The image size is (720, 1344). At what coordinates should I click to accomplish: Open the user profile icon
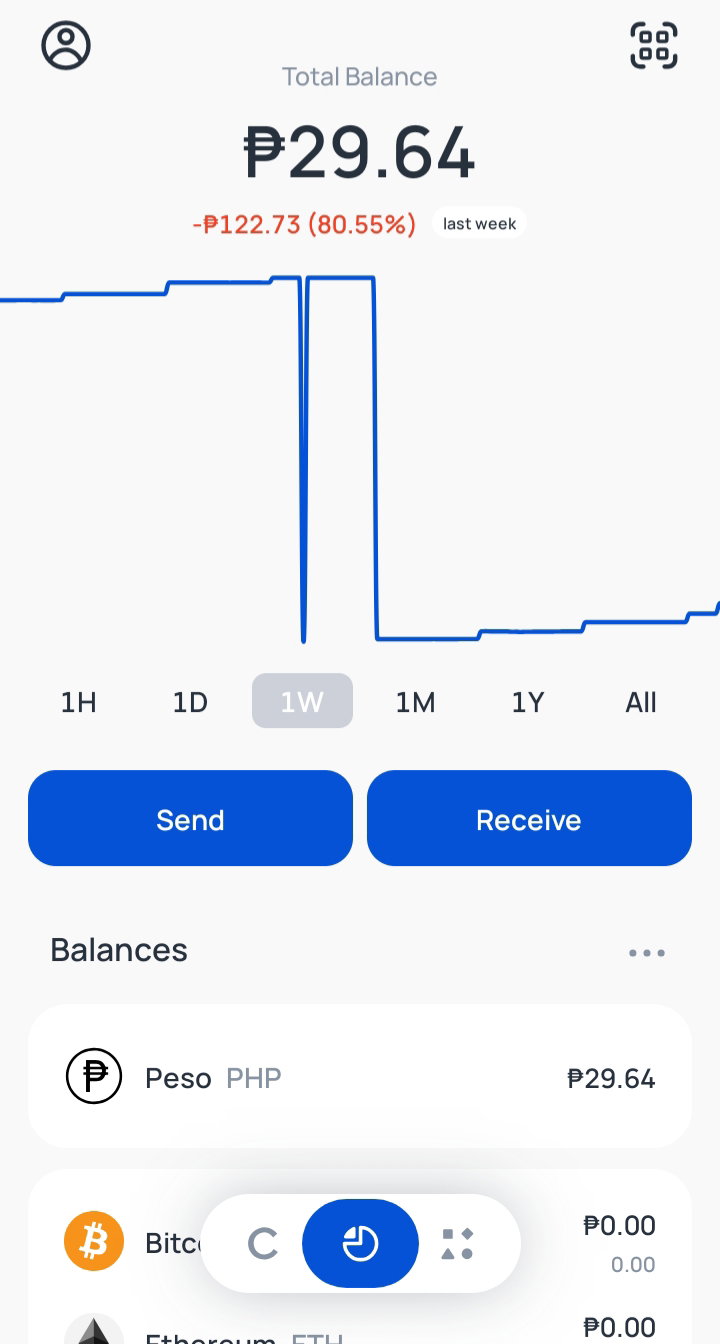pyautogui.click(x=66, y=45)
